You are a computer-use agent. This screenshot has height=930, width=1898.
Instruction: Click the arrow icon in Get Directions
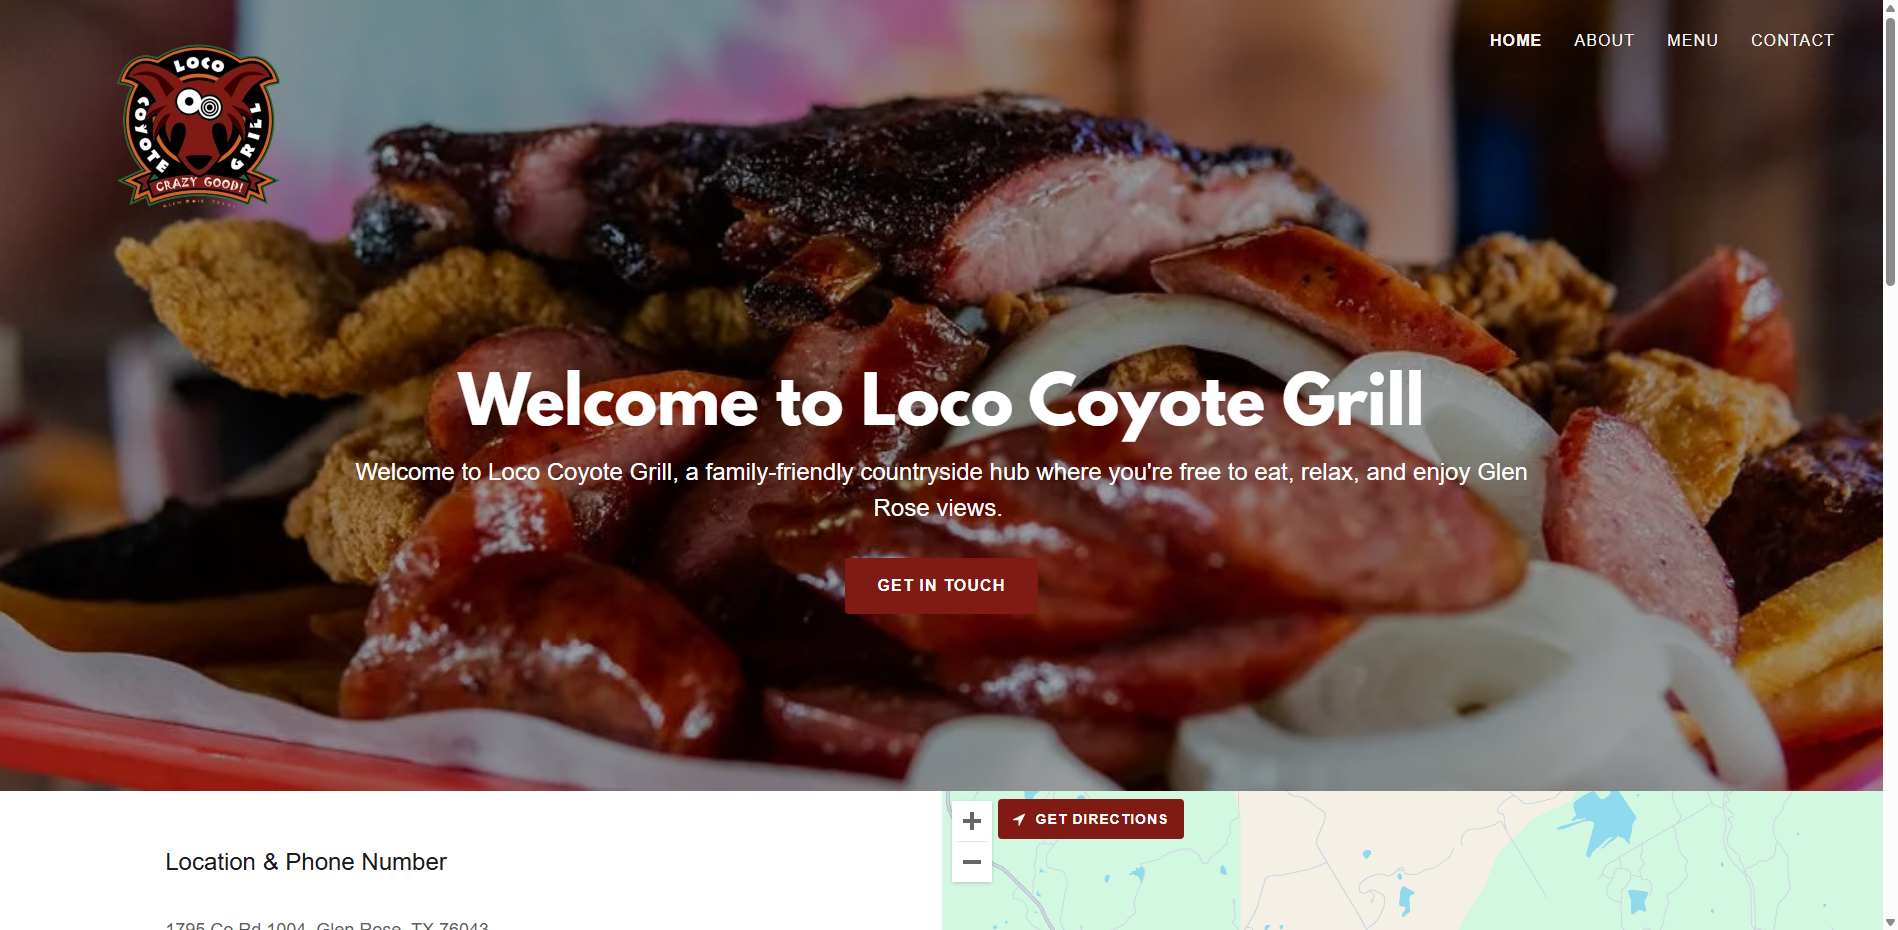1019,819
